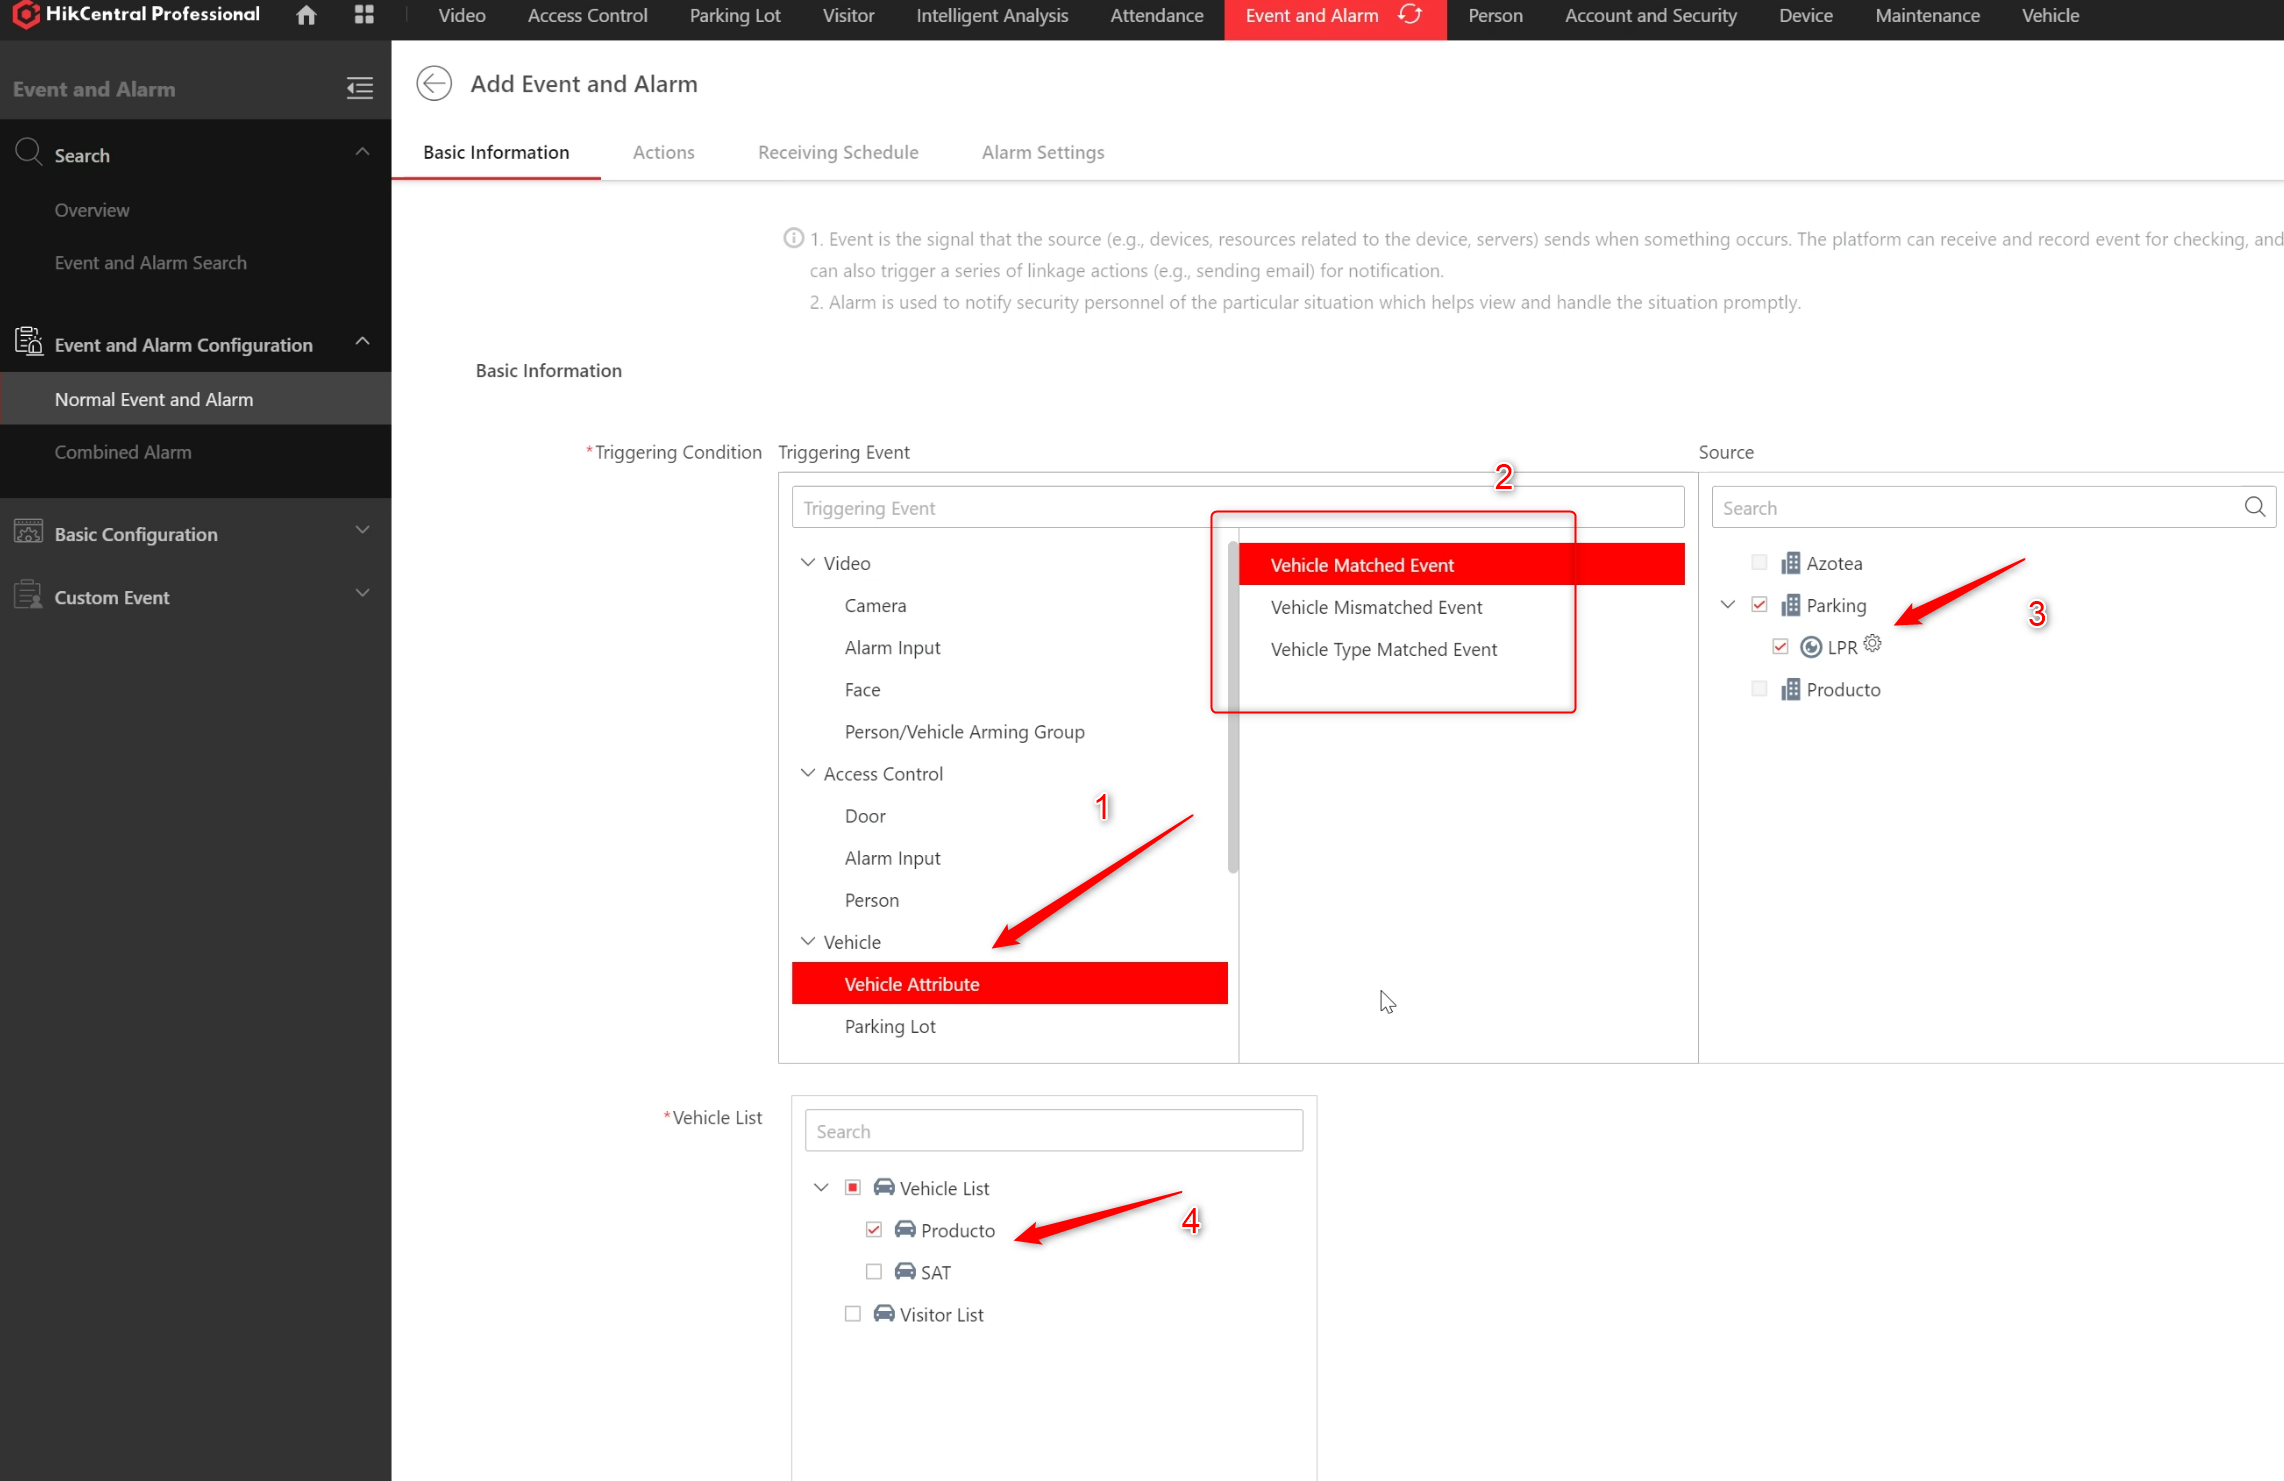This screenshot has width=2284, height=1481.
Task: Collapse the sidebar Search section chevron
Action: point(362,152)
